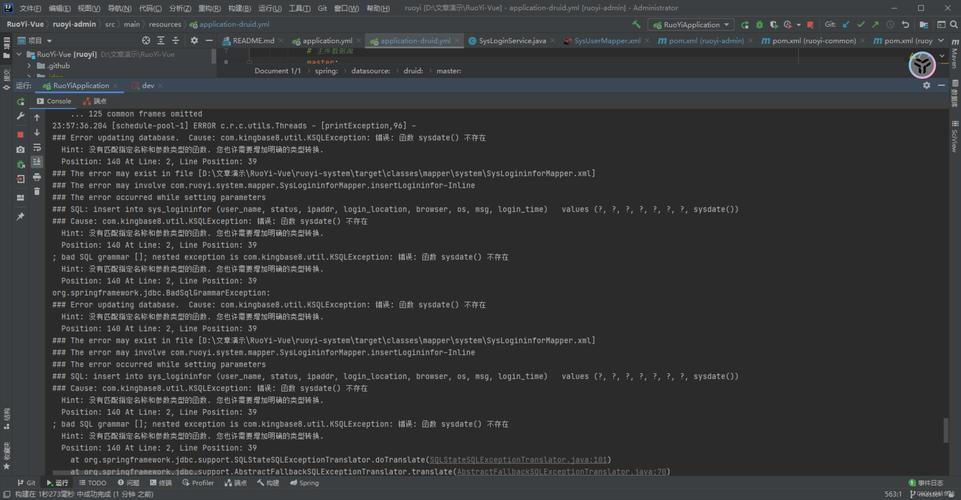Click the Git commit checkmark icon
This screenshot has width=961, height=500.
pos(860,25)
